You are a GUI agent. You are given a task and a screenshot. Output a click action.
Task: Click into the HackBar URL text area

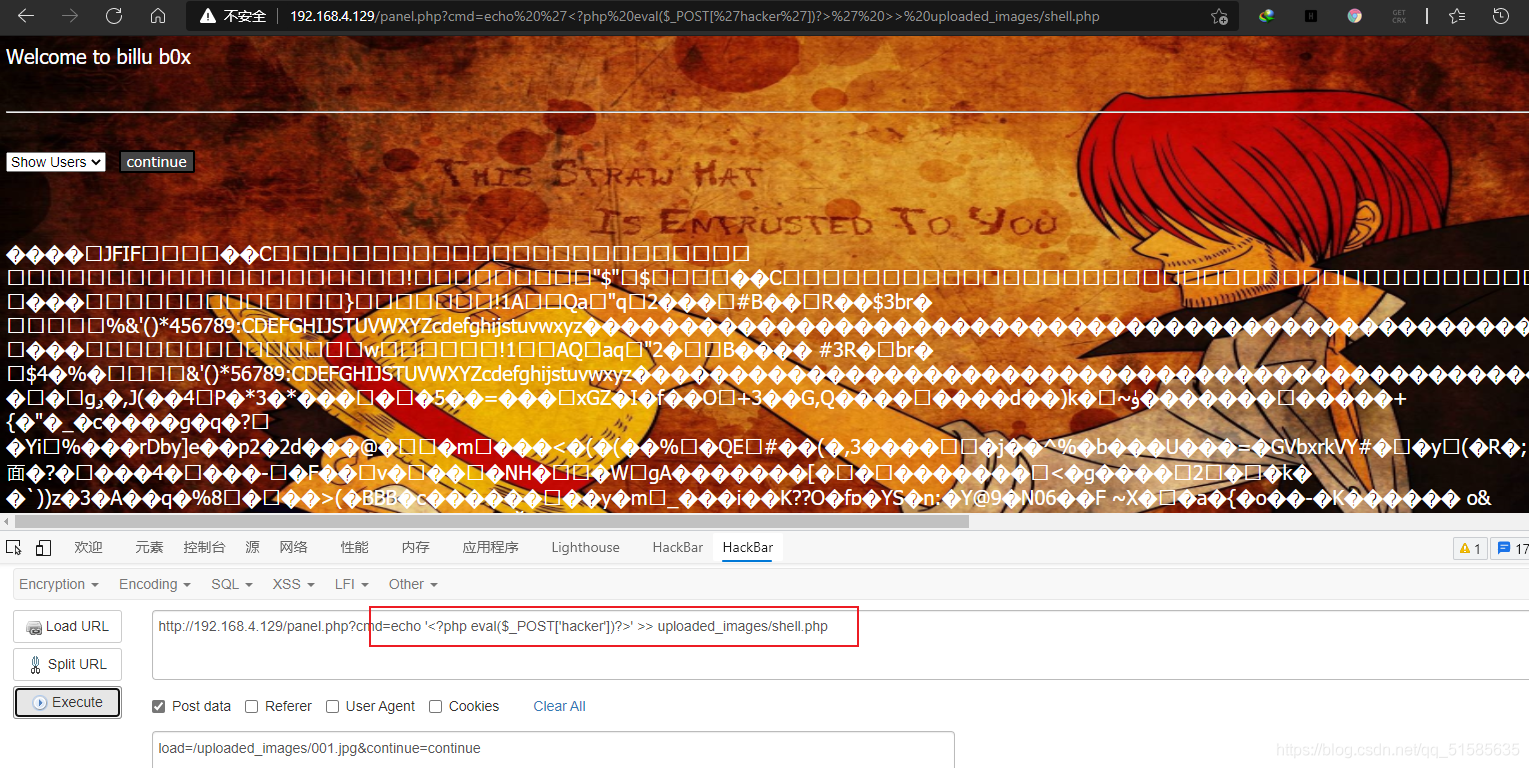click(x=840, y=644)
